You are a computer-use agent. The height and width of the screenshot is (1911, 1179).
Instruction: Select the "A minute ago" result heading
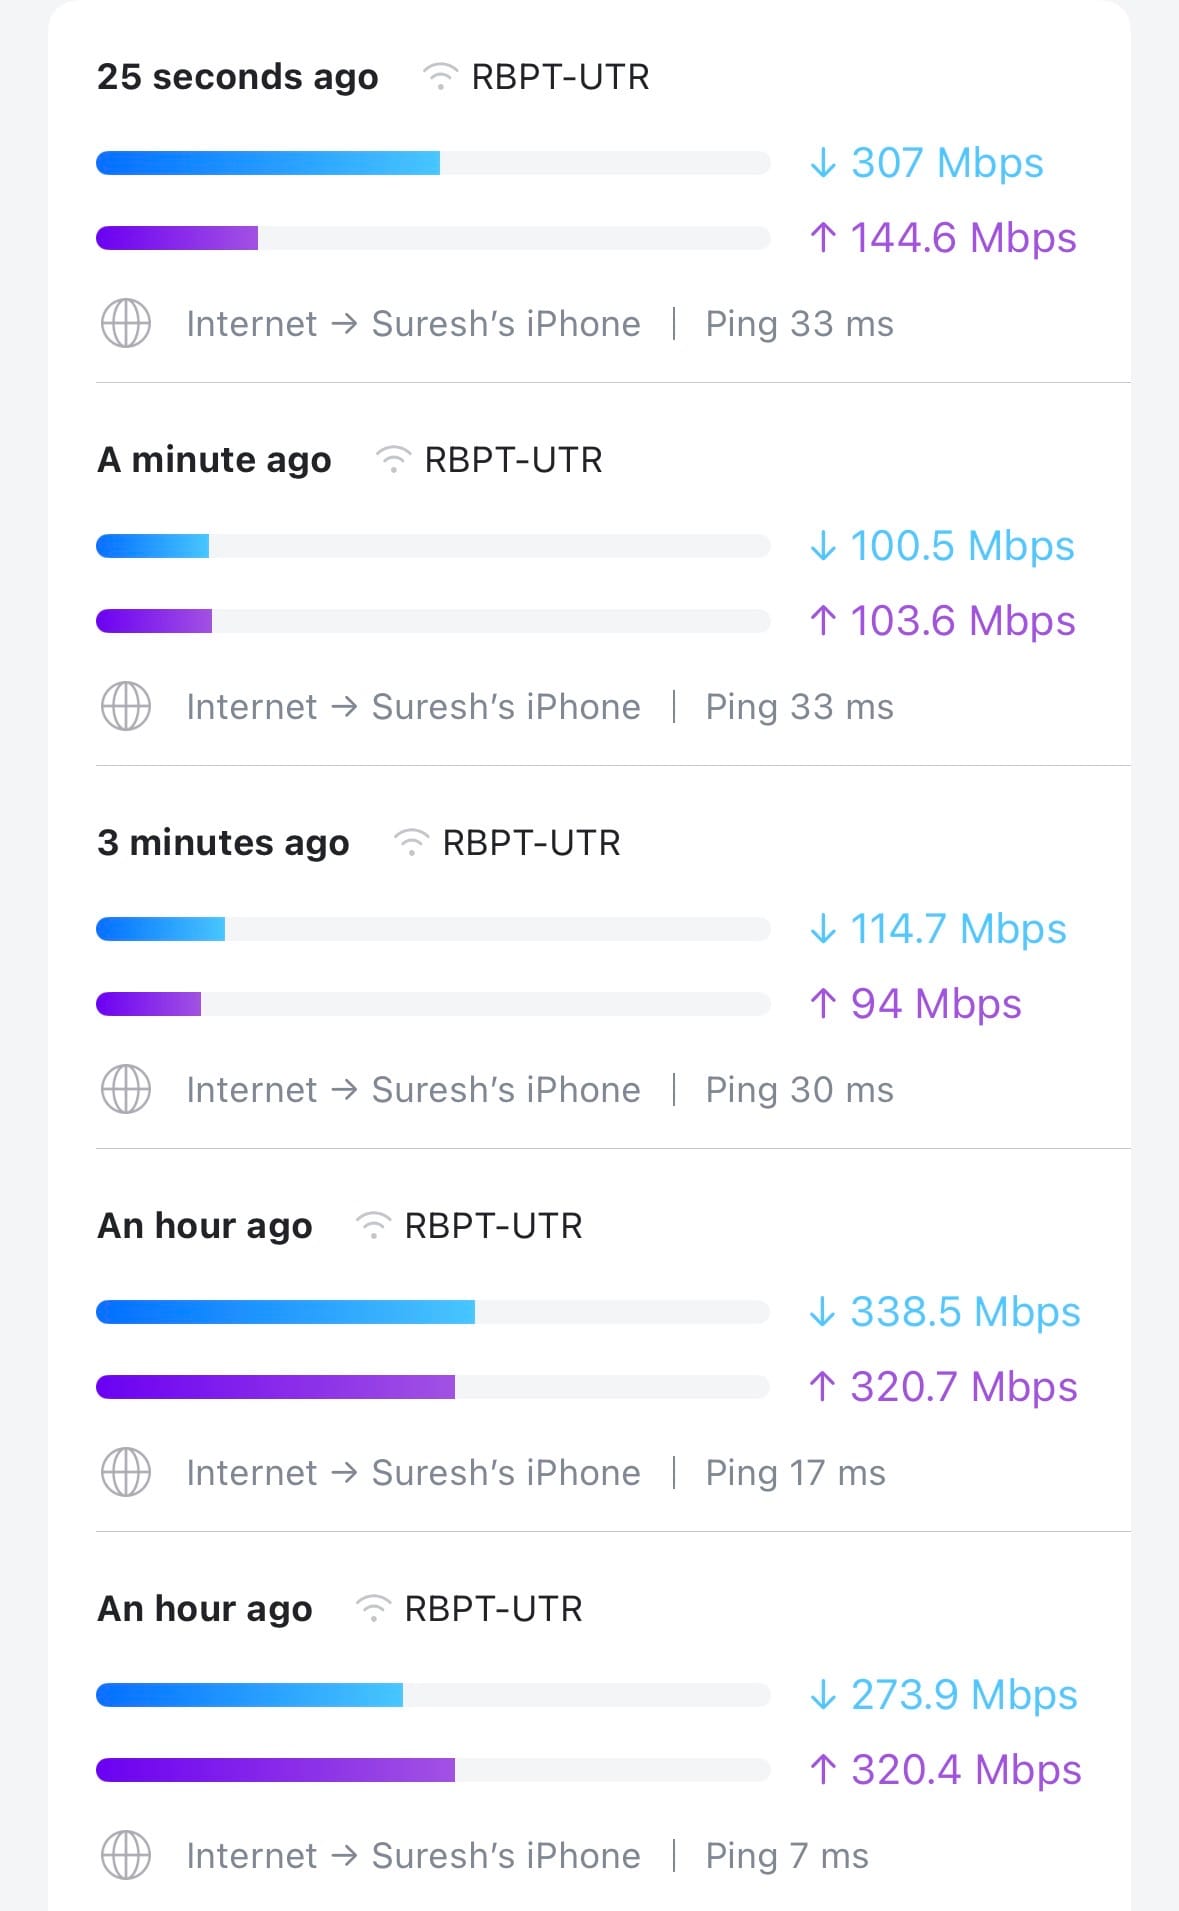(x=214, y=460)
